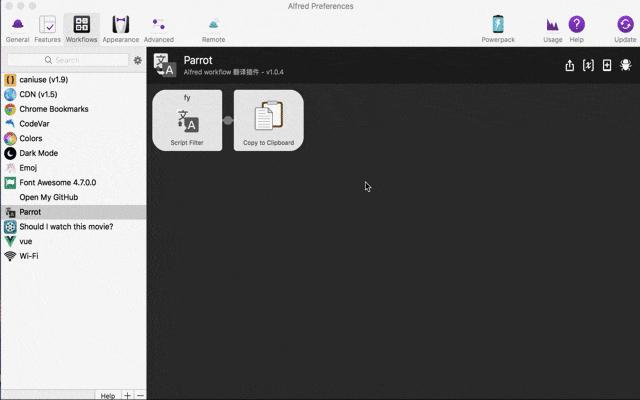Click the workflow description v1.0.4 text
Image resolution: width=640 pixels, height=400 pixels.
pos(233,72)
